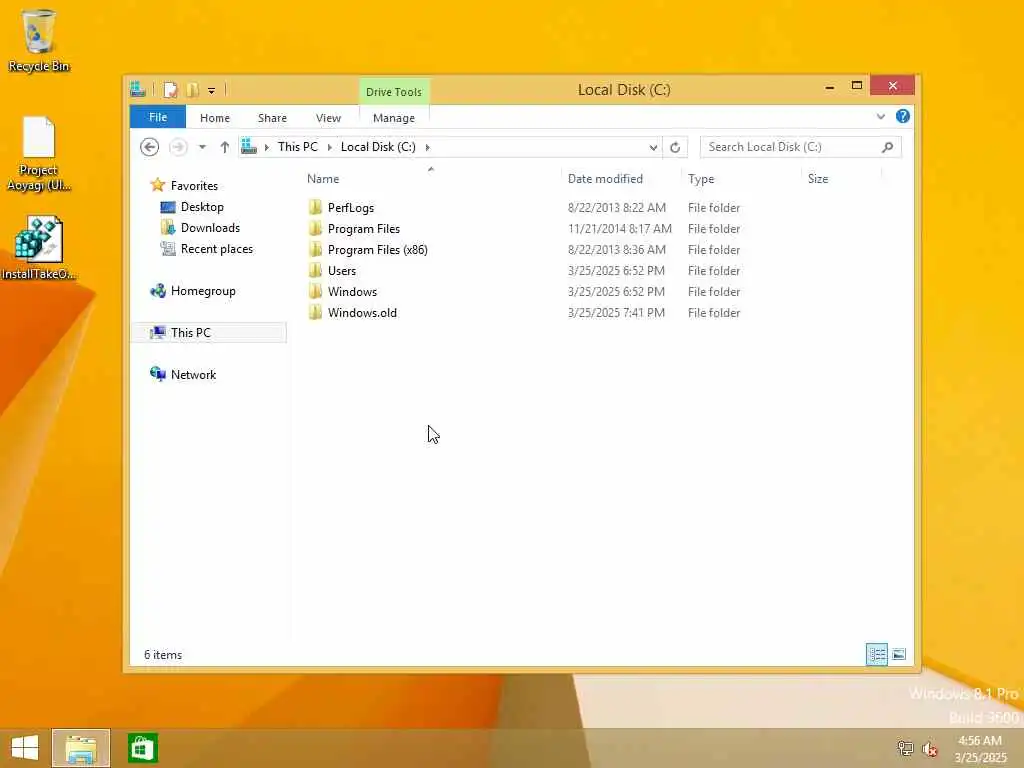Open the File tab

pyautogui.click(x=158, y=118)
